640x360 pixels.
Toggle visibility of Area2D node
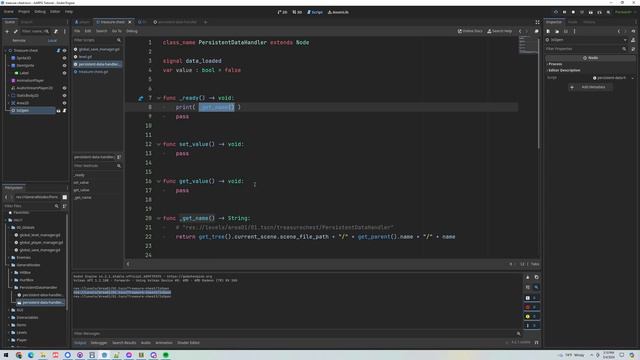pos(64,103)
